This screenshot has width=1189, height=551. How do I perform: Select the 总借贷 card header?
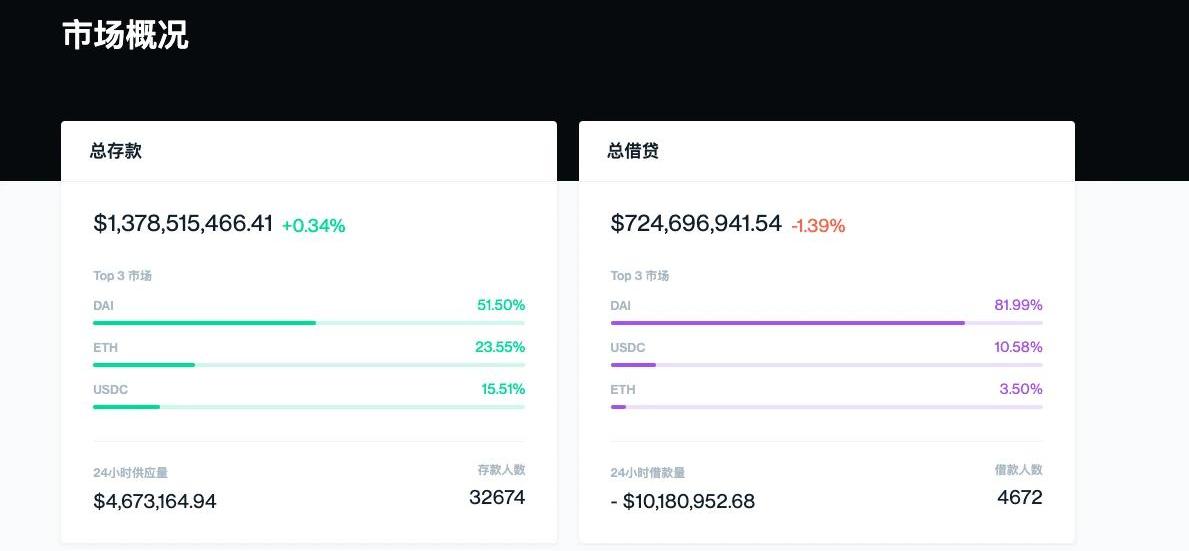633,151
